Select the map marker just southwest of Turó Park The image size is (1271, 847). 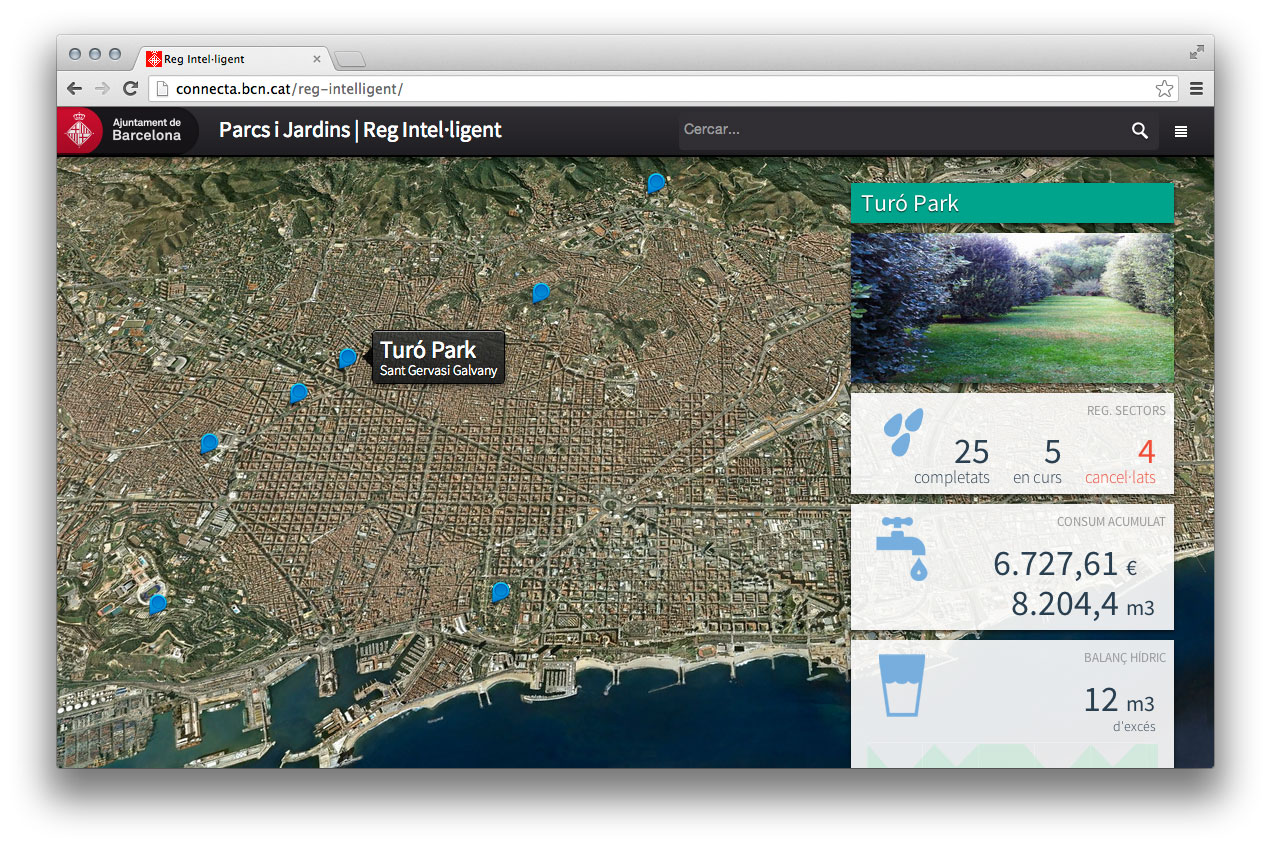[297, 393]
